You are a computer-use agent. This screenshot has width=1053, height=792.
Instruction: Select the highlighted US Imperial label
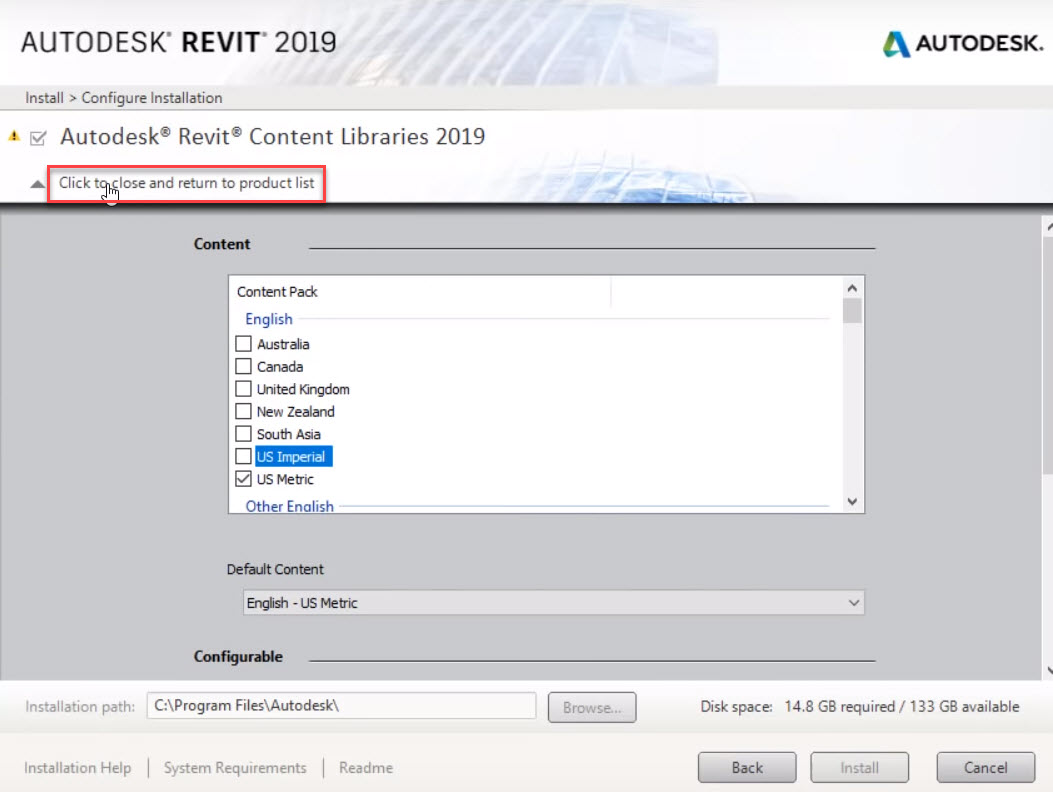click(x=293, y=457)
